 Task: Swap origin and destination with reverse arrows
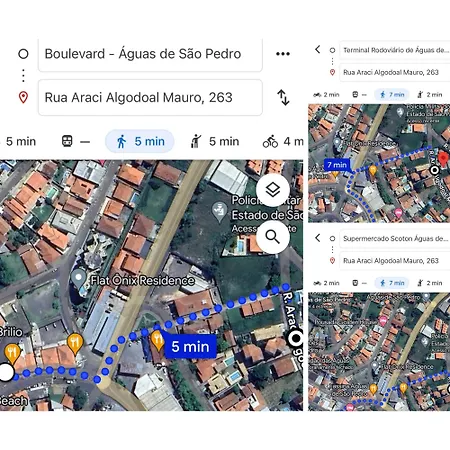pos(283,97)
